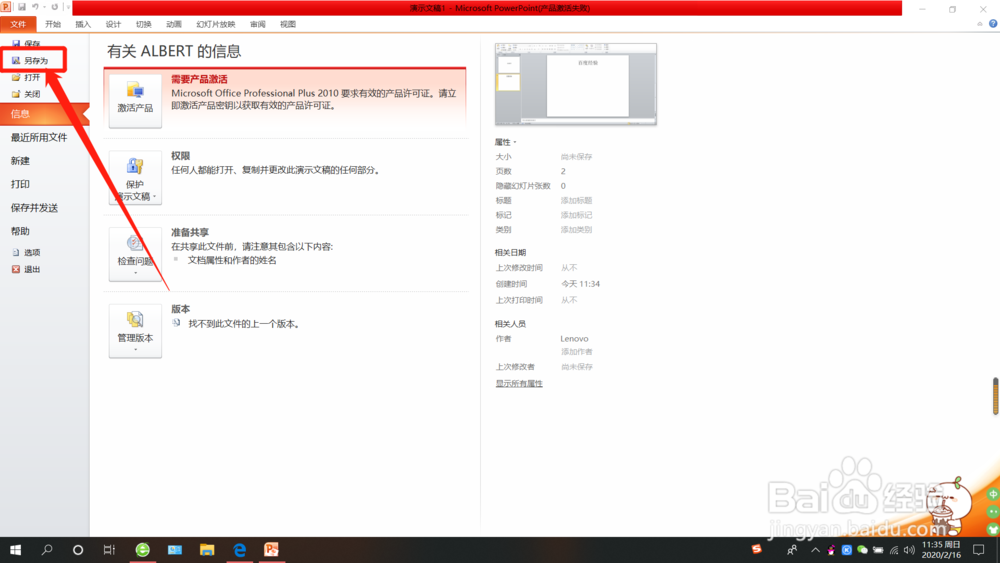Click the blue K tray icon
Screen dimensions: 1000x563
[x=846, y=550]
